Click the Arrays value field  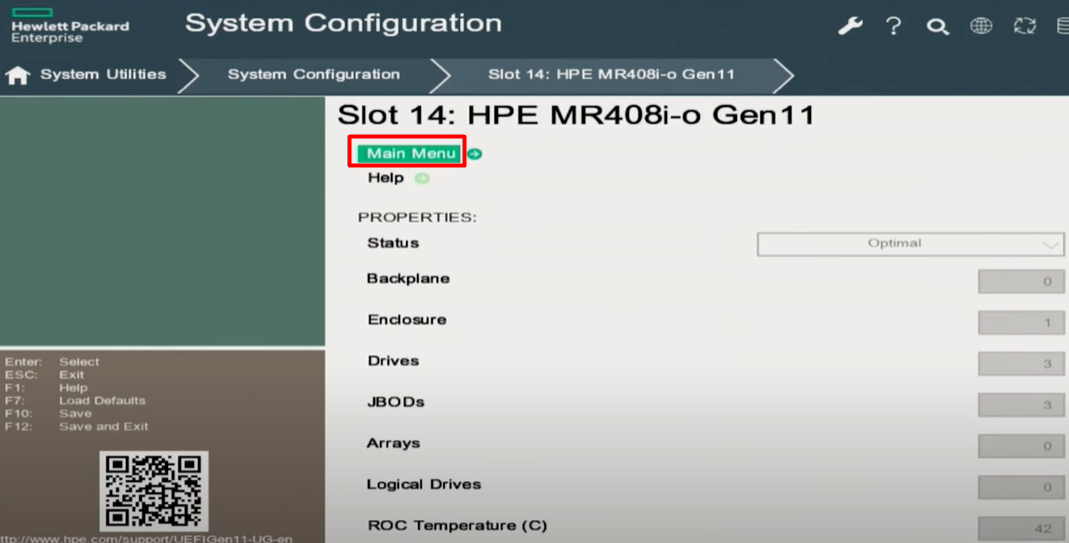1021,446
